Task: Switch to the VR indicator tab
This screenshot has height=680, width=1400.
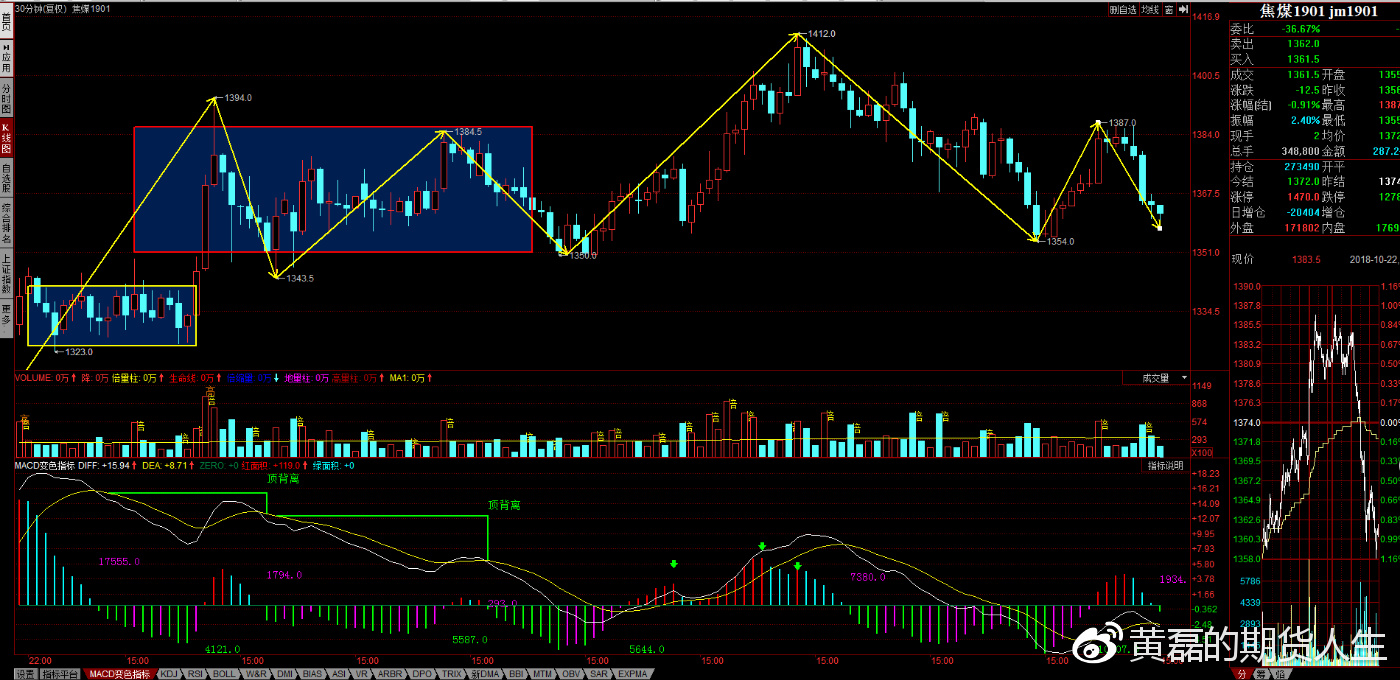Action: [362, 674]
